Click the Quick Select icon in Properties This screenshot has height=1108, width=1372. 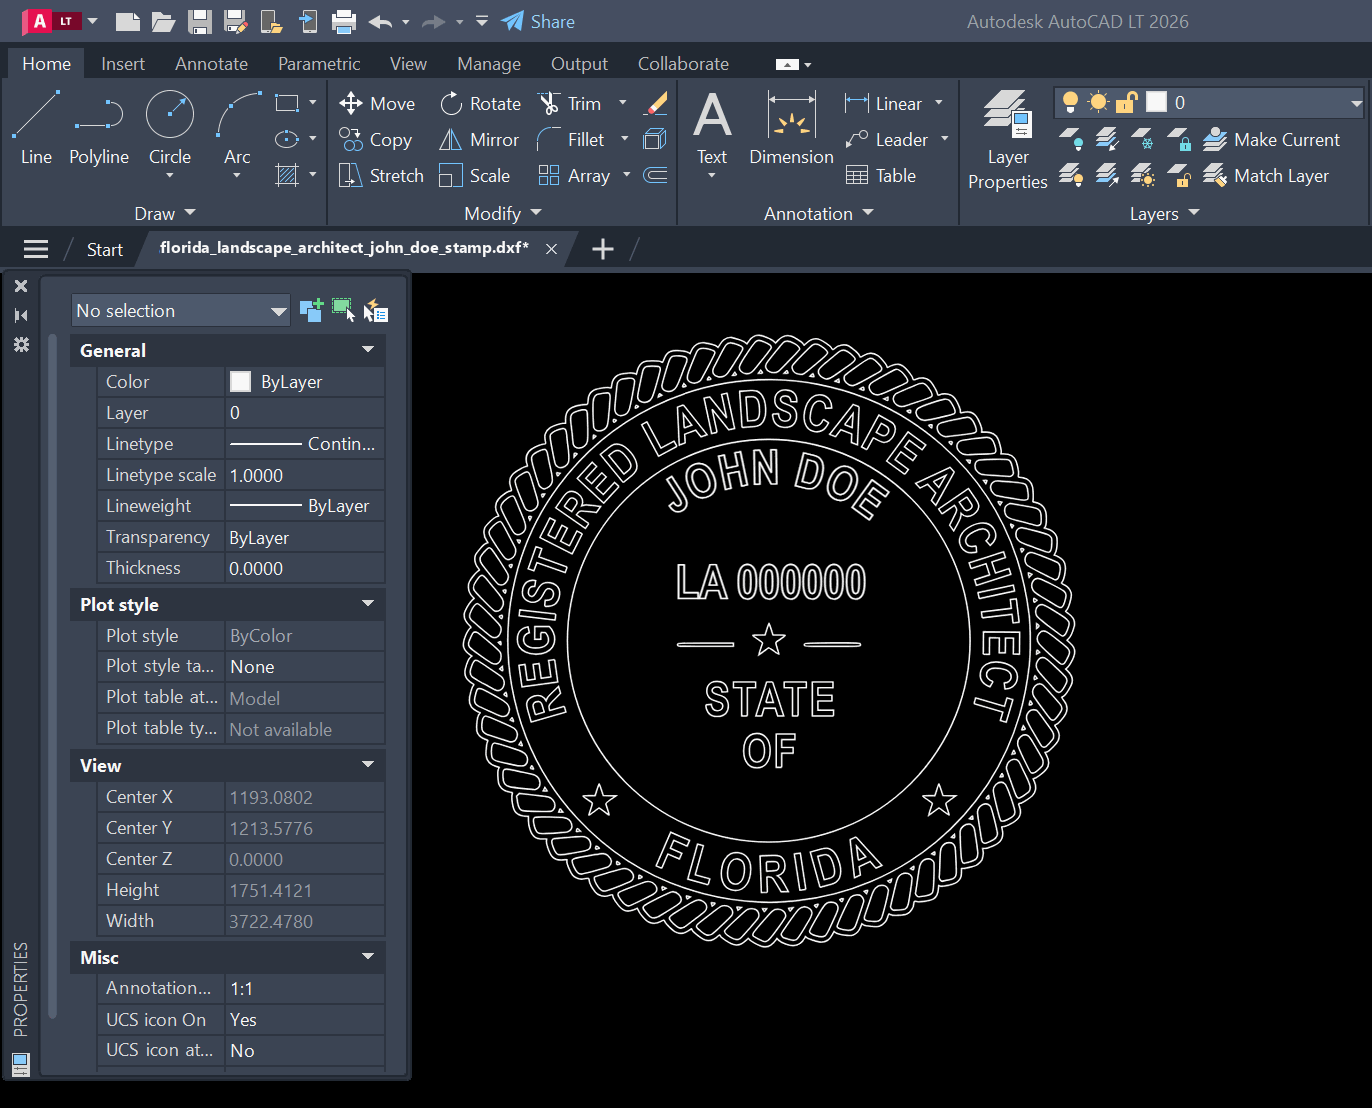(x=375, y=310)
